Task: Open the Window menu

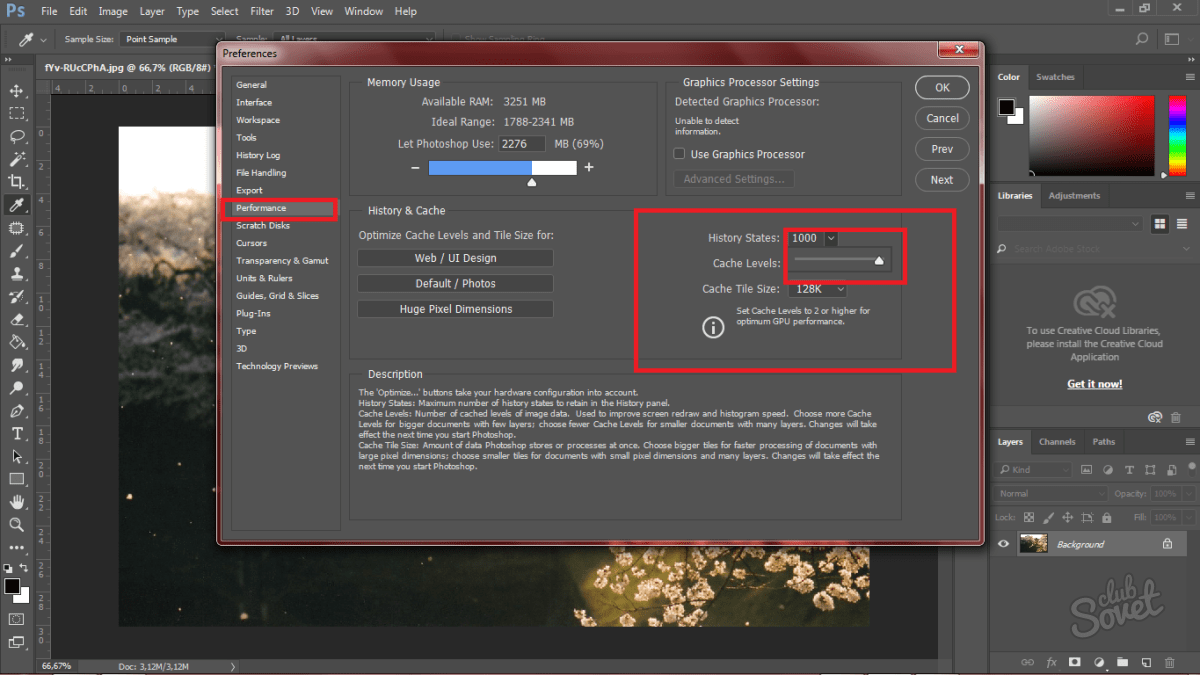Action: coord(363,11)
